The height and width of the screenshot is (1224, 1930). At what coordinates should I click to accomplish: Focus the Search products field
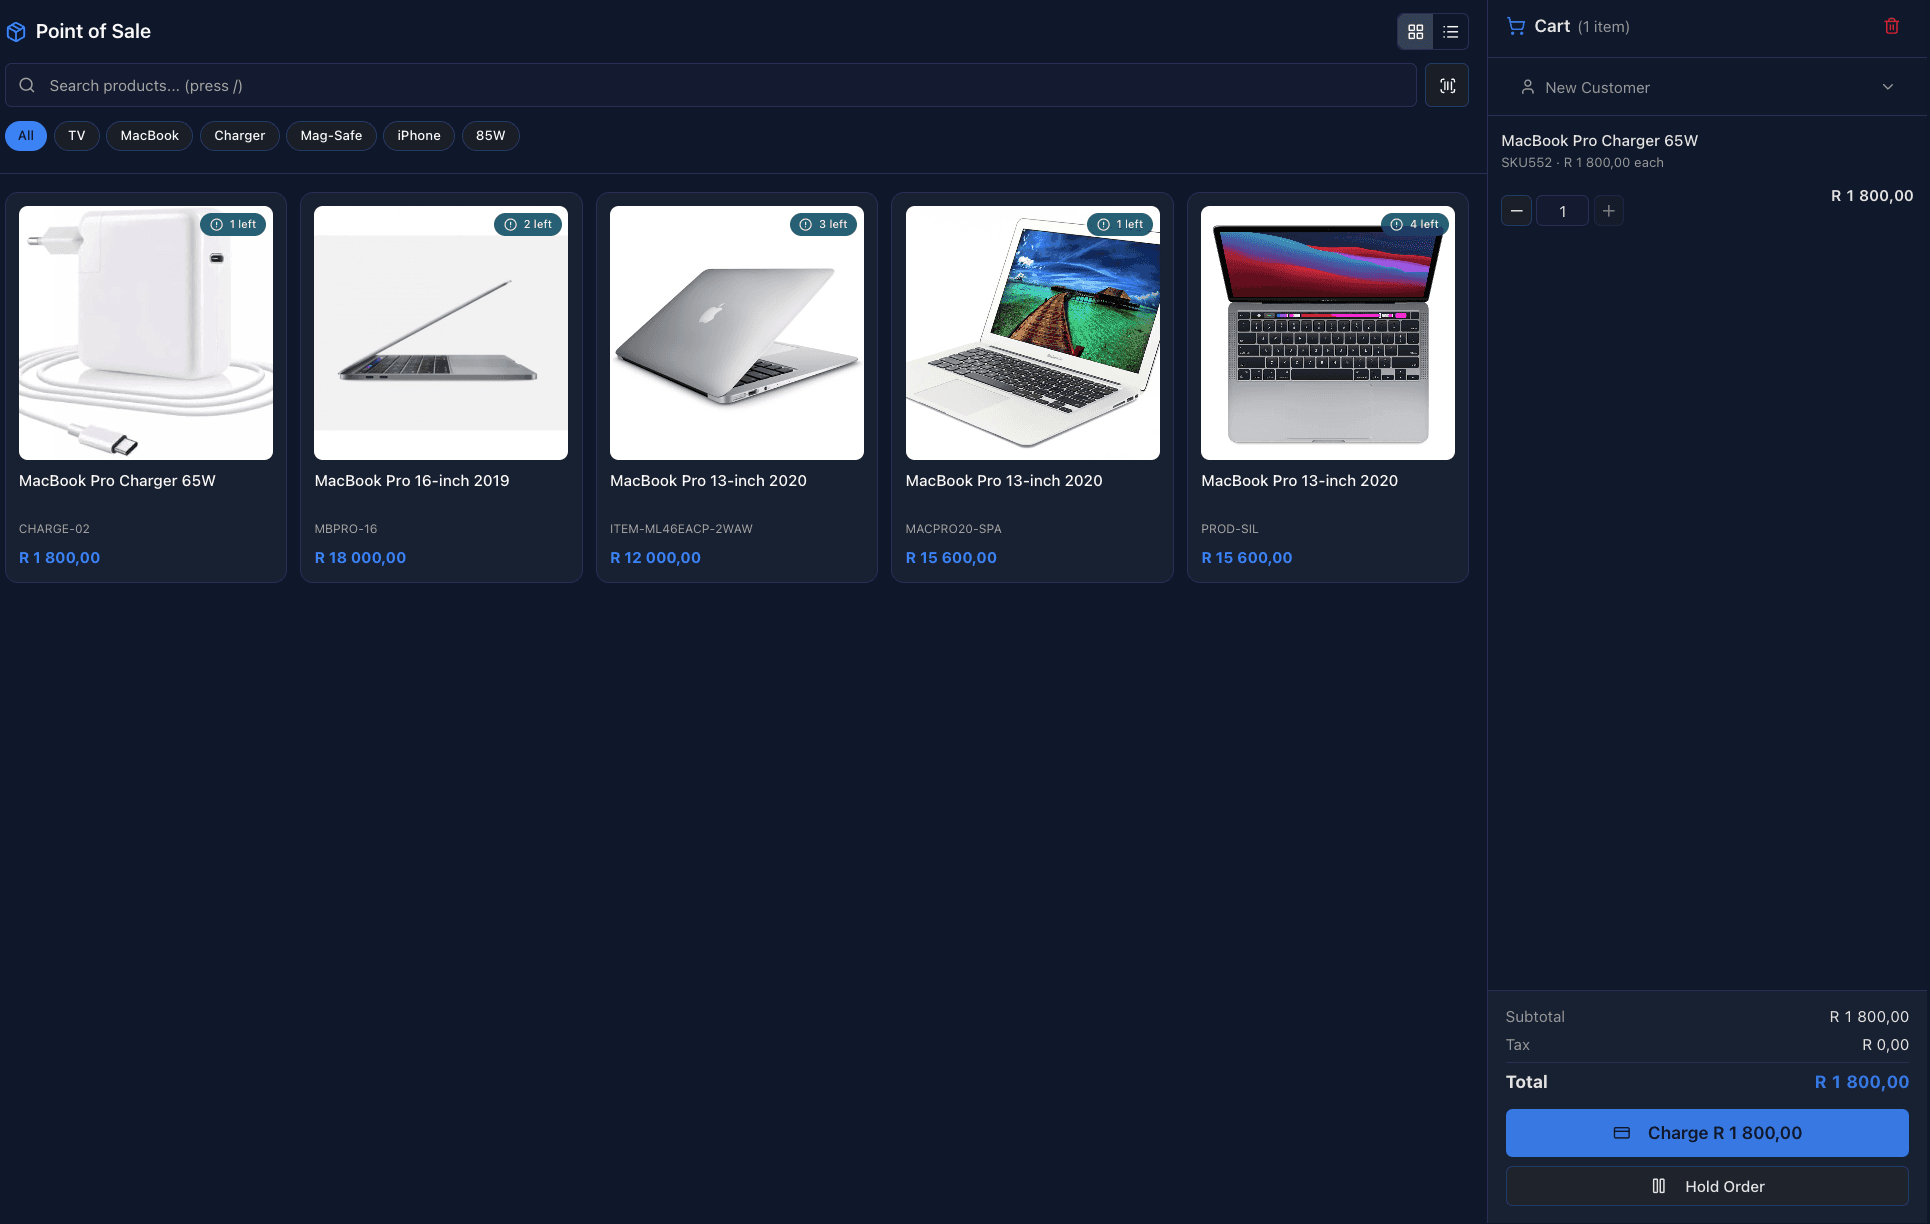[711, 86]
